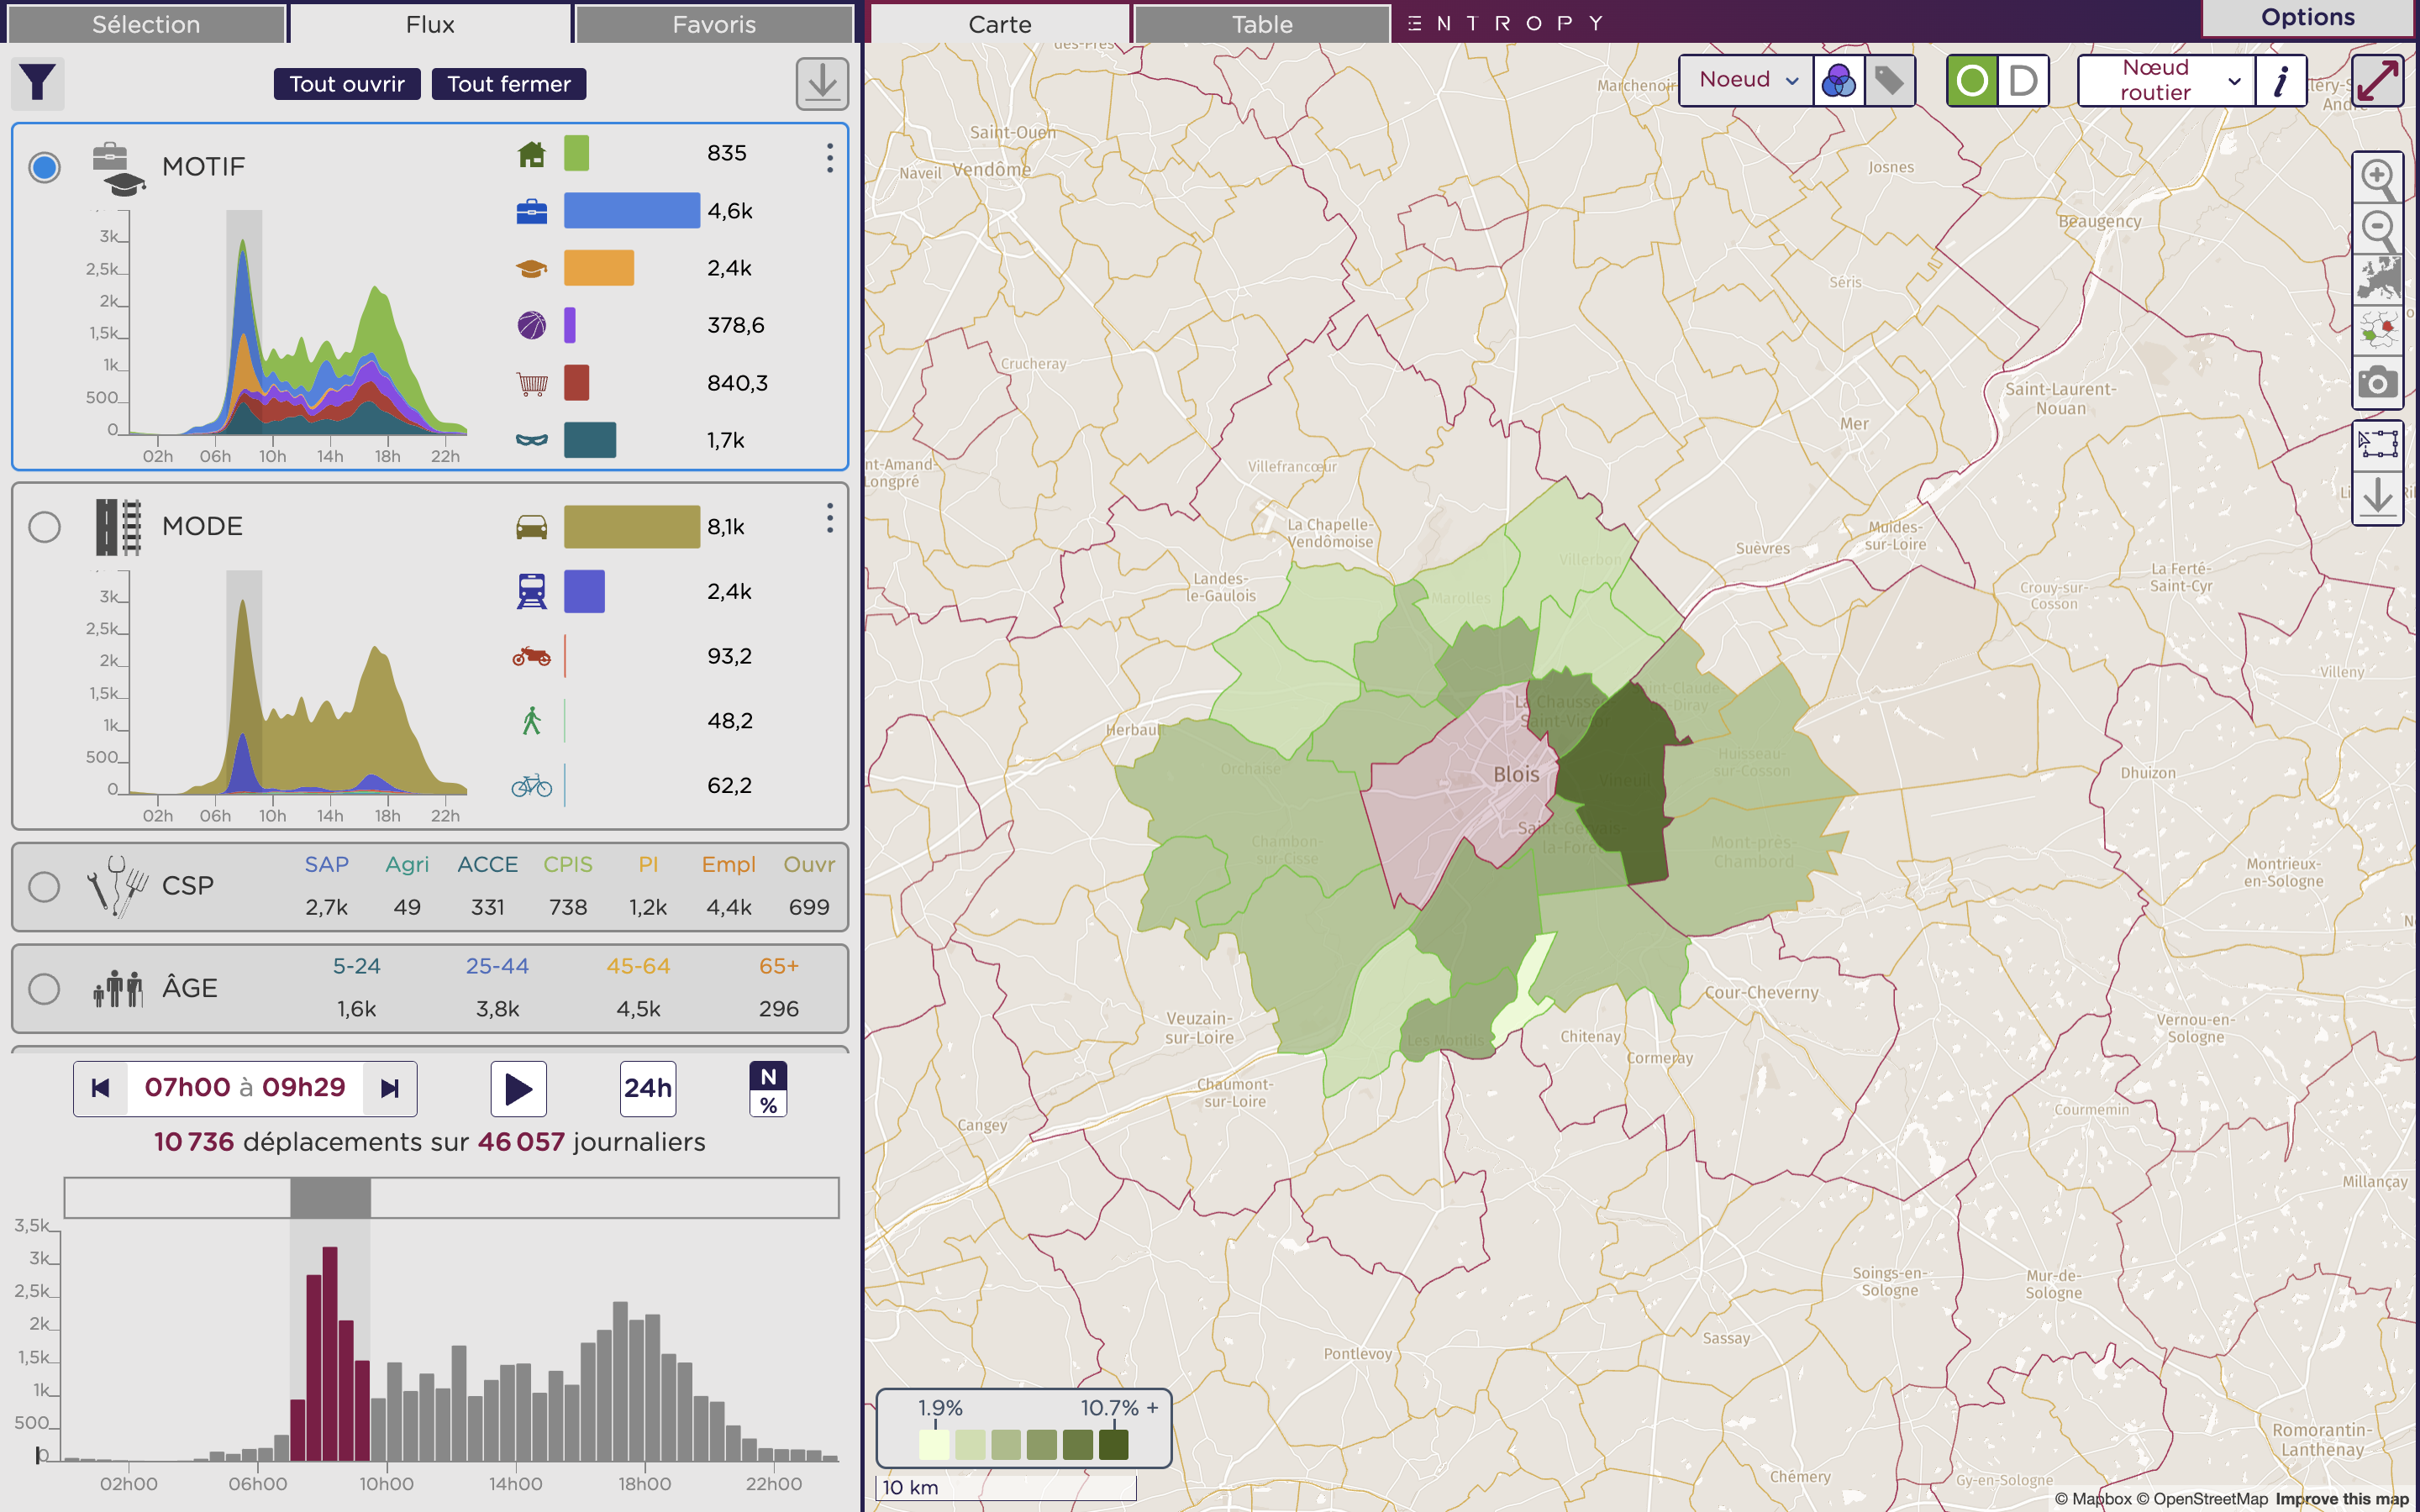
Task: Select the car mode icon
Action: 531,527
